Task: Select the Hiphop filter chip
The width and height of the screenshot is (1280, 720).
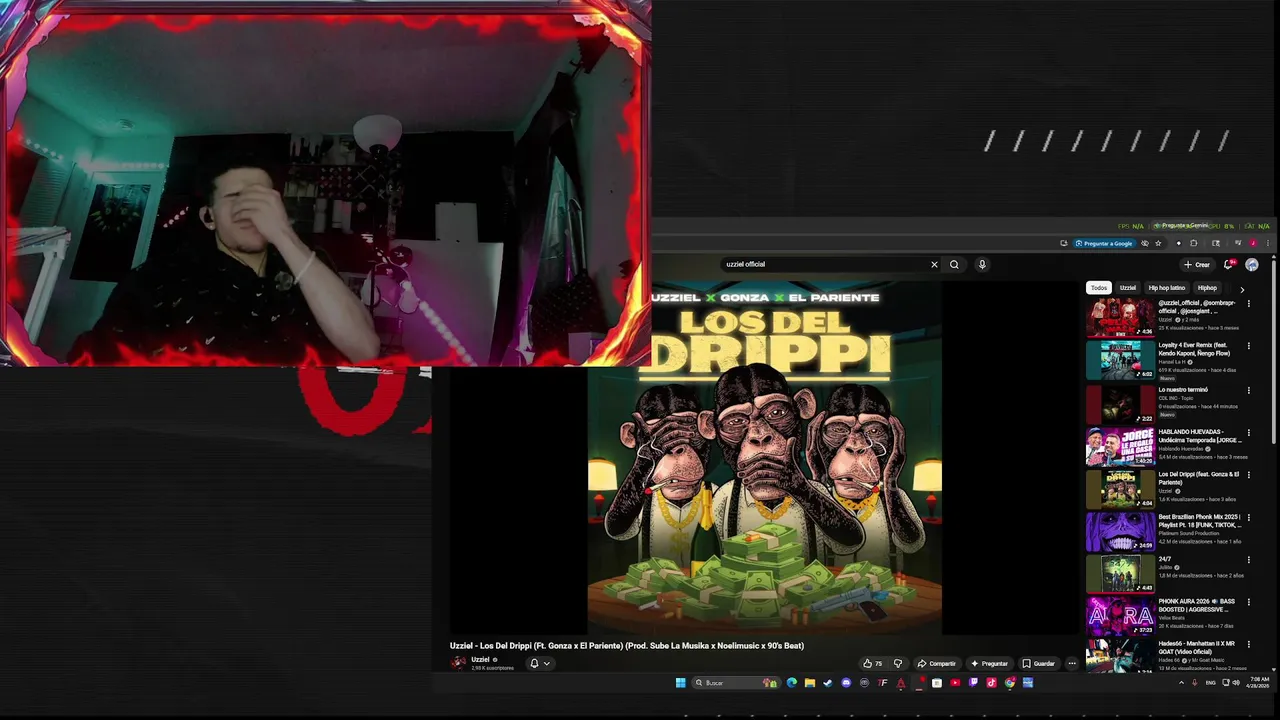Action: pos(1207,288)
